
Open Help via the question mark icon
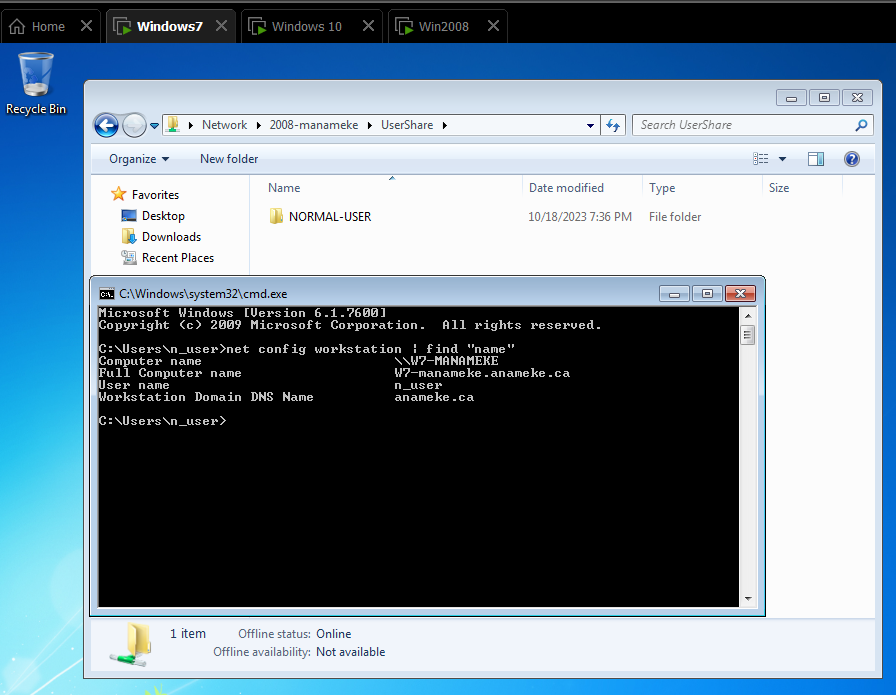click(851, 158)
